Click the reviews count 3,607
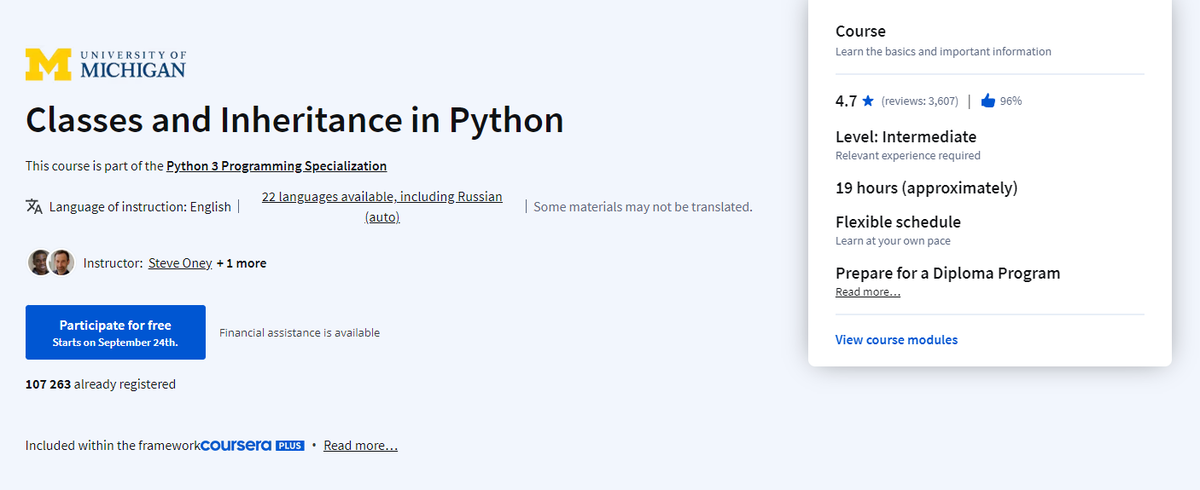Viewport: 1200px width, 490px height. [920, 101]
